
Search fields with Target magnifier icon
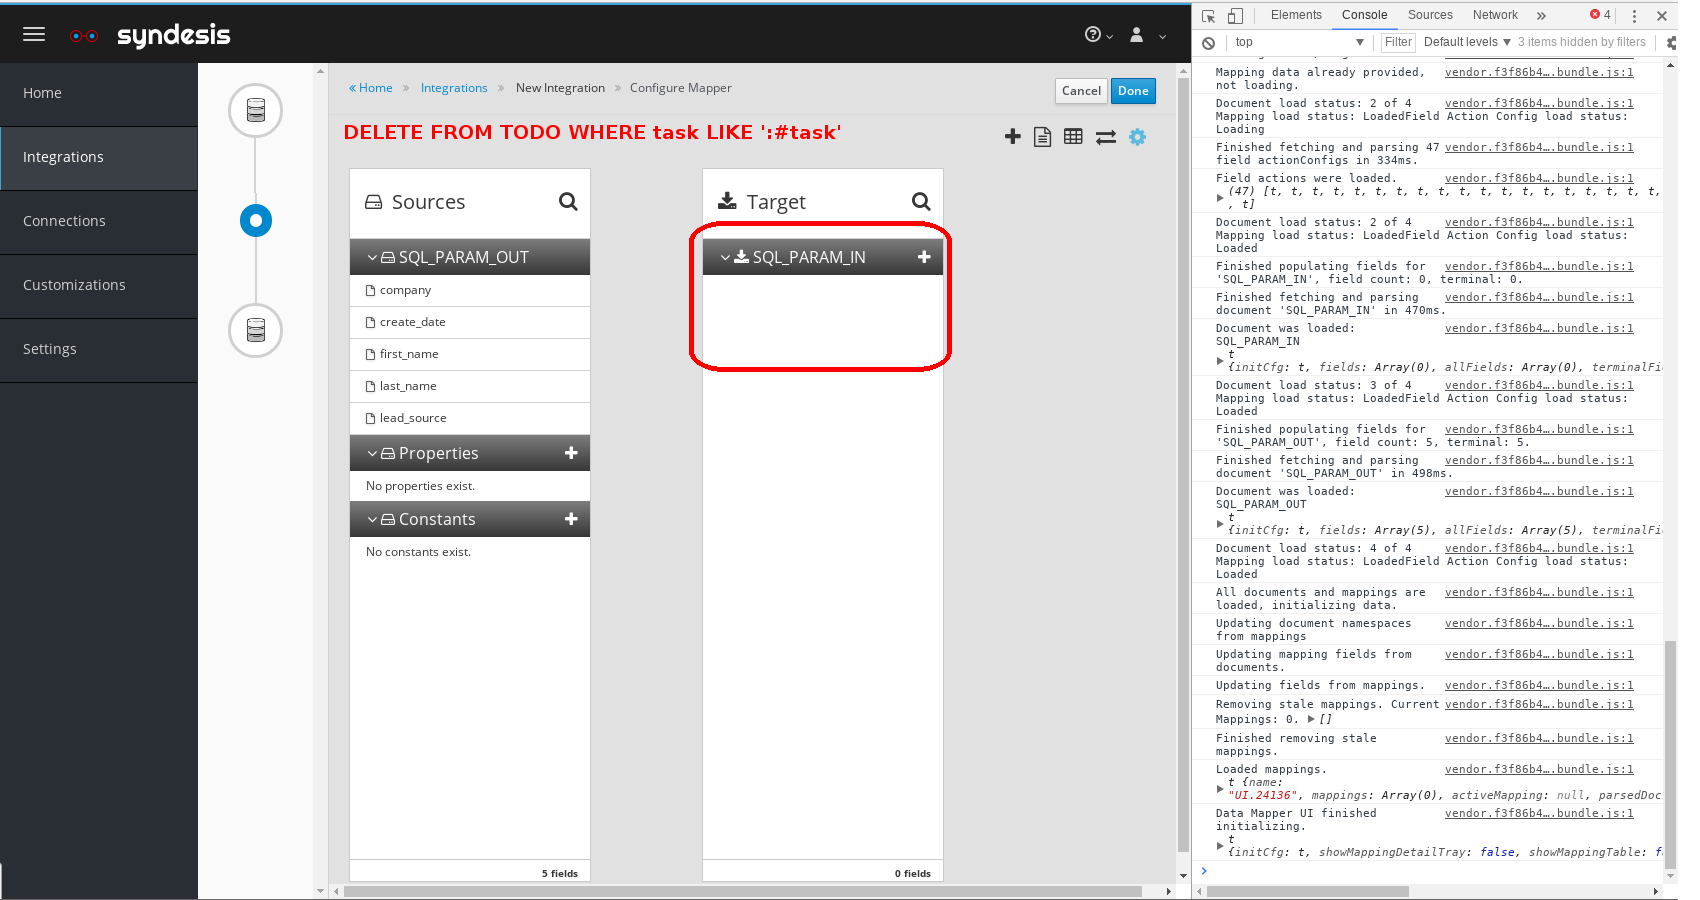click(x=921, y=201)
